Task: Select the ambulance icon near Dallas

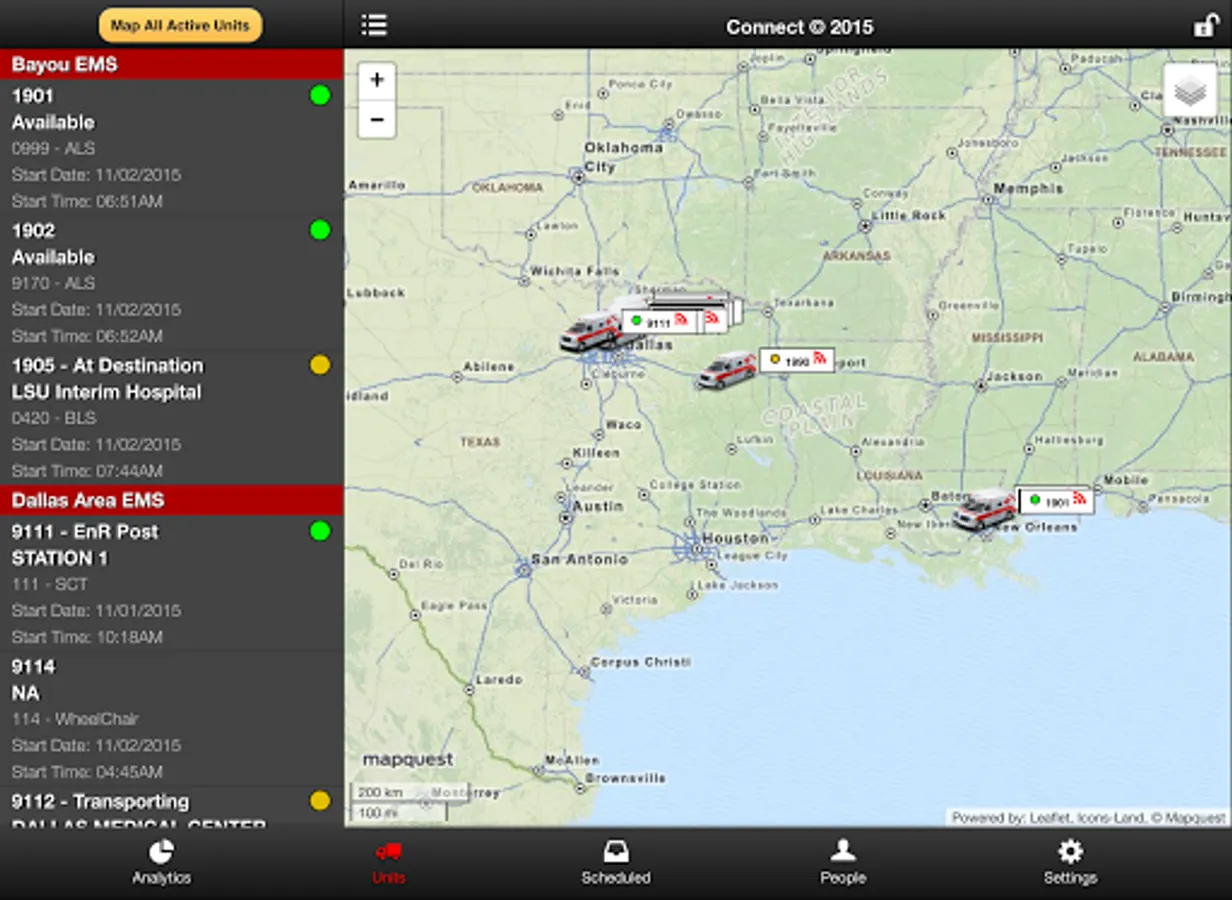Action: tap(590, 332)
